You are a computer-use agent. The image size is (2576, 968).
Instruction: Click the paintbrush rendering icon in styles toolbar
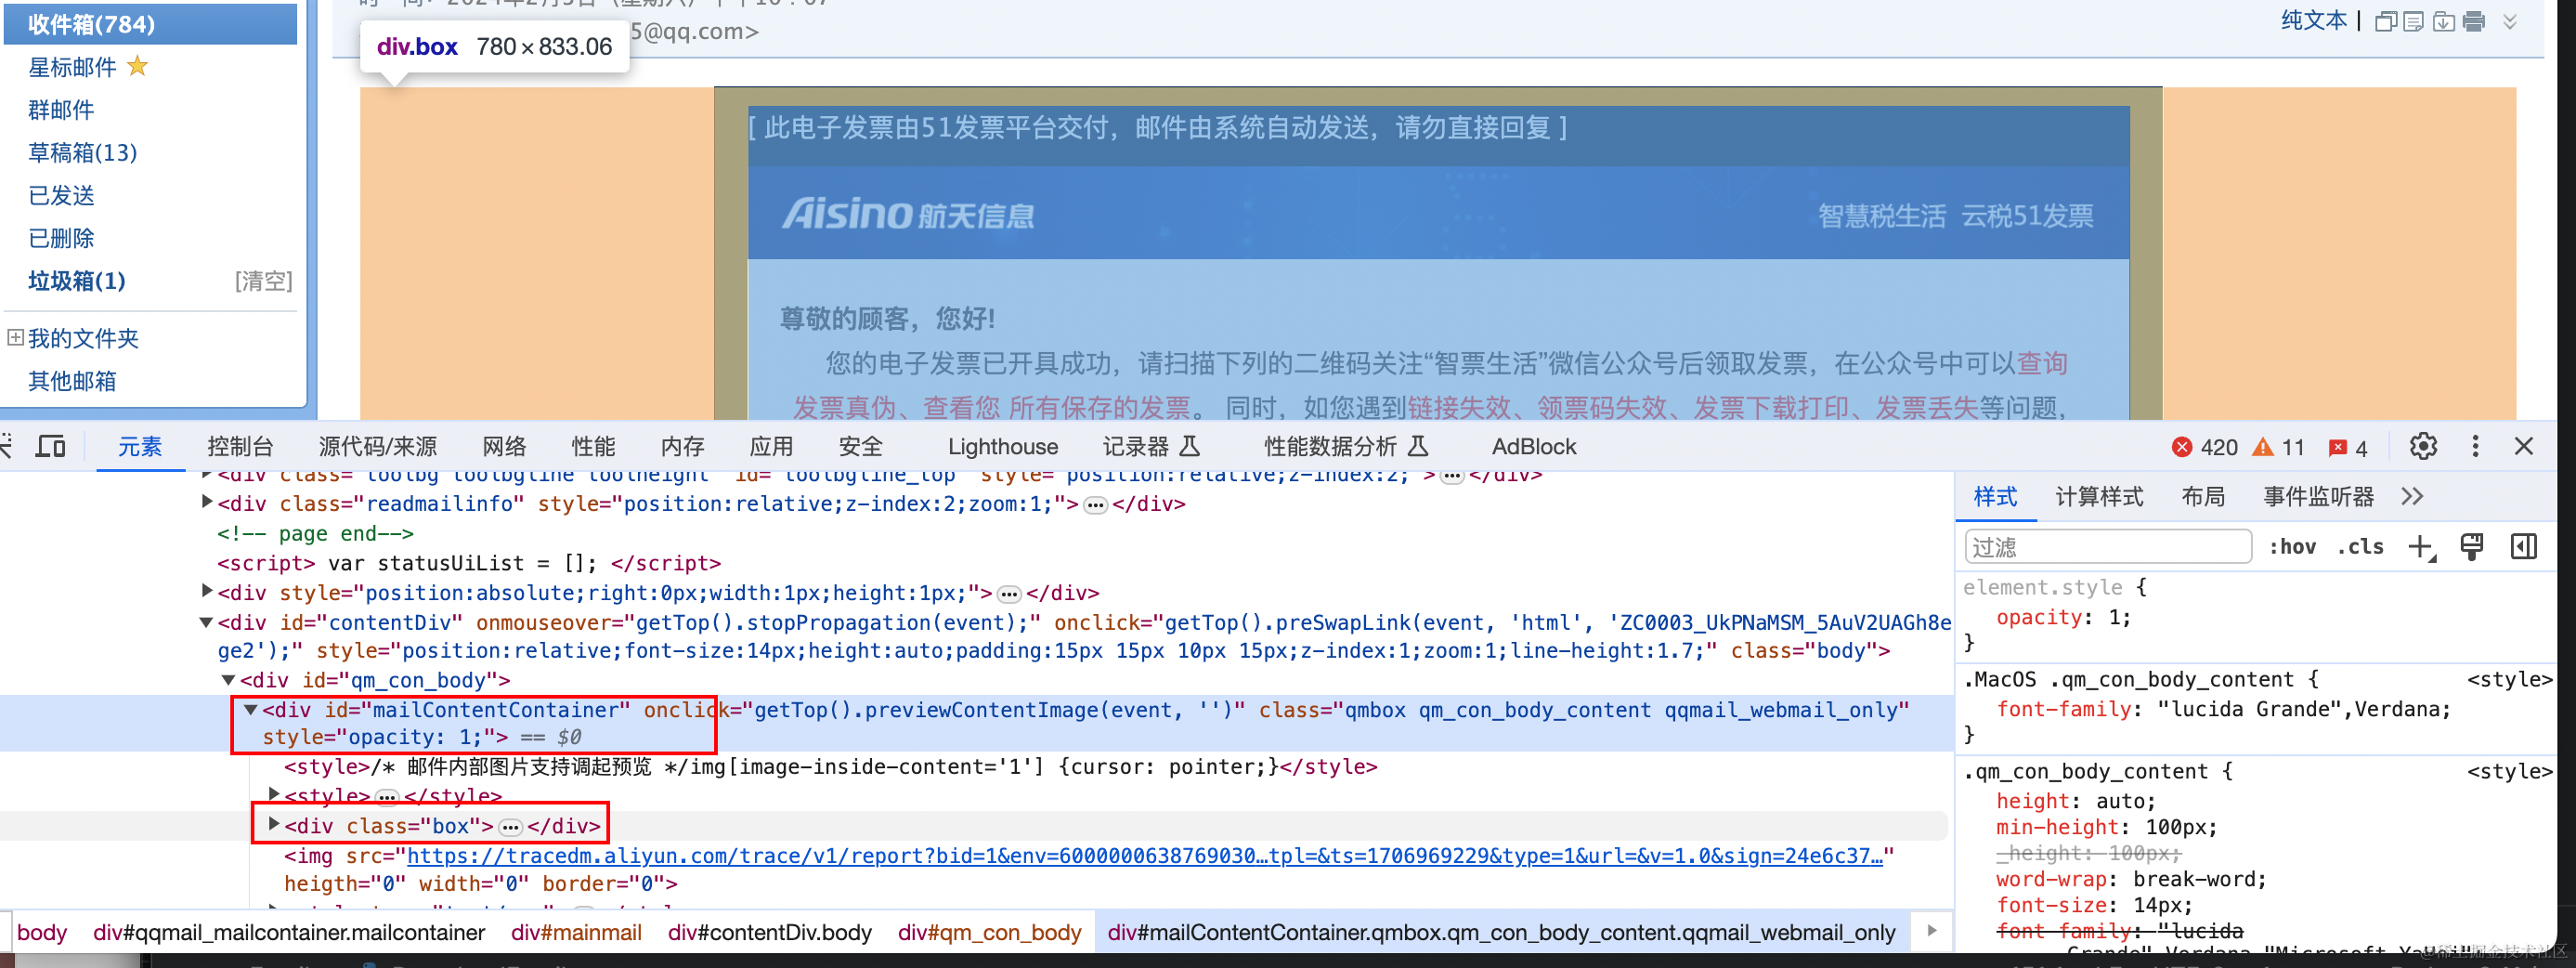coord(2471,547)
